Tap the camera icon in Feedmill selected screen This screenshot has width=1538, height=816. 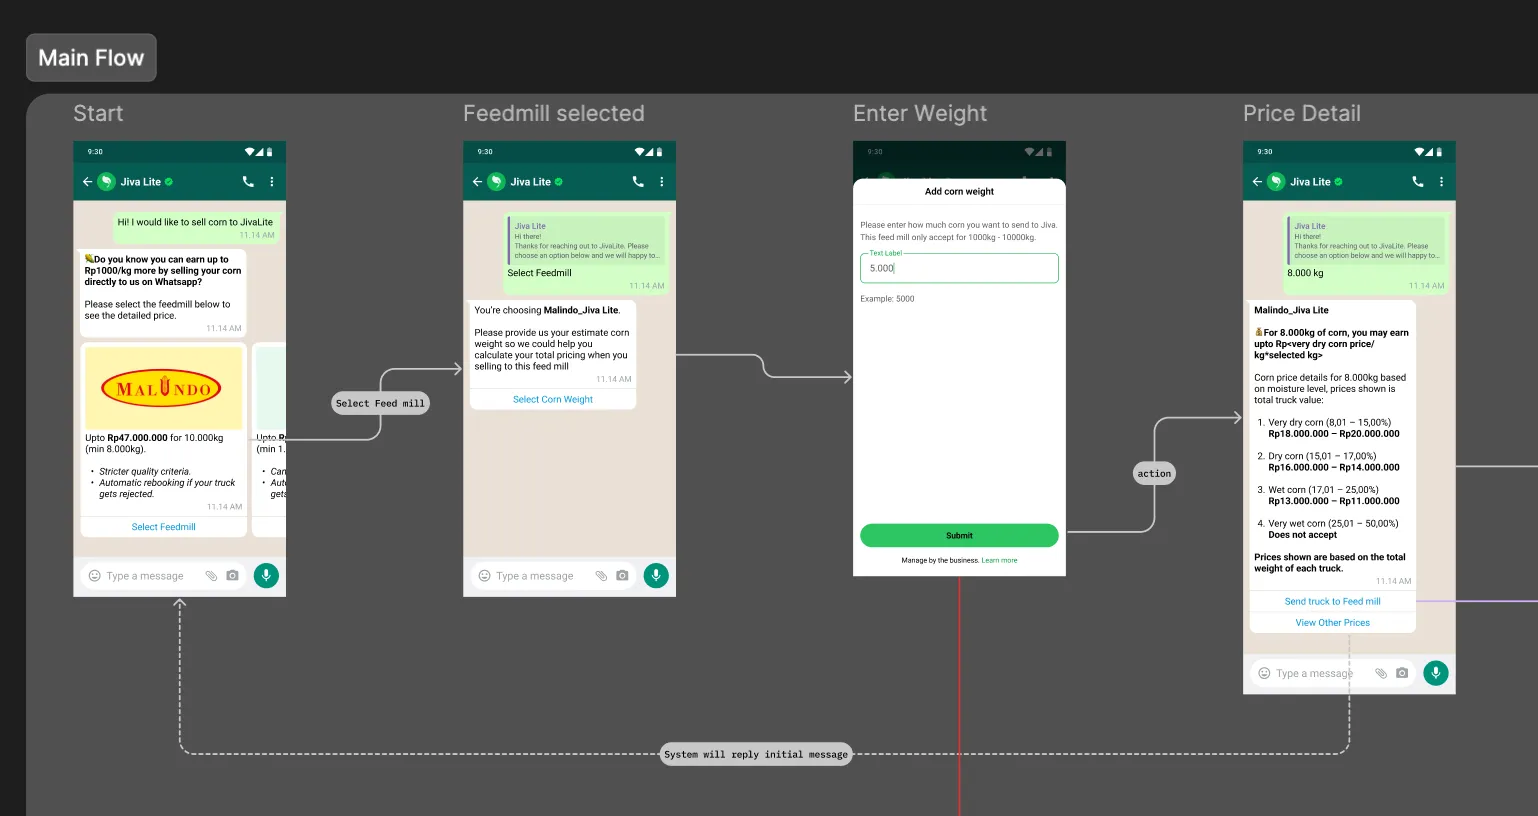(x=622, y=575)
